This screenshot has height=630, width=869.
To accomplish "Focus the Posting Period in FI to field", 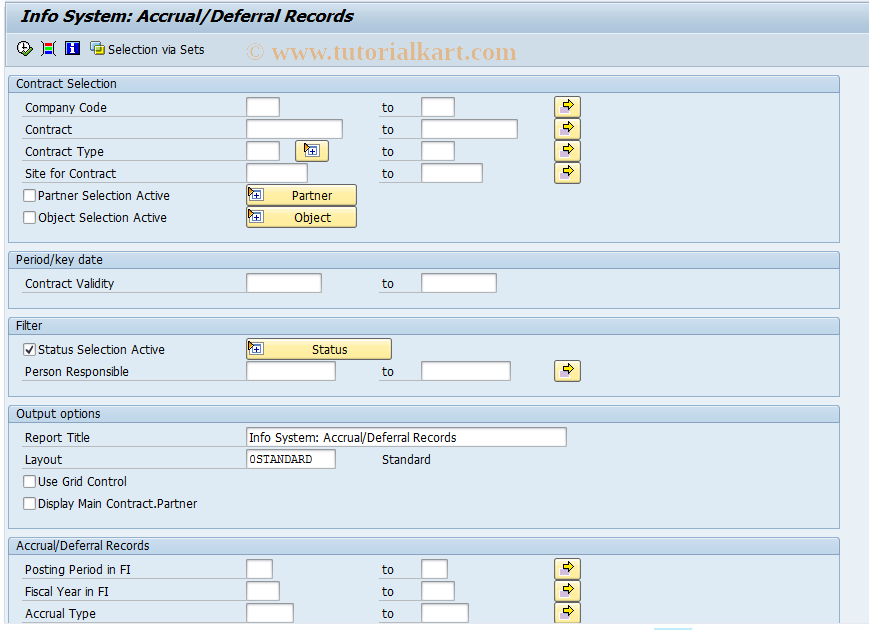I will pos(434,569).
